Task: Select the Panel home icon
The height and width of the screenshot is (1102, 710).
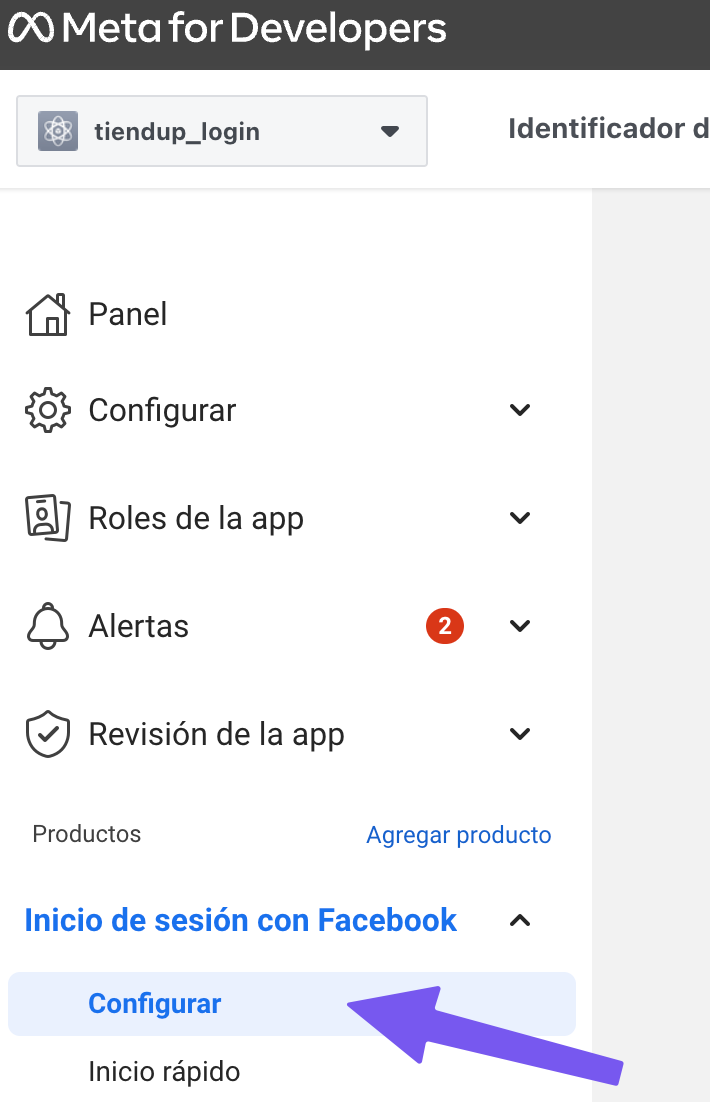Action: (47, 313)
